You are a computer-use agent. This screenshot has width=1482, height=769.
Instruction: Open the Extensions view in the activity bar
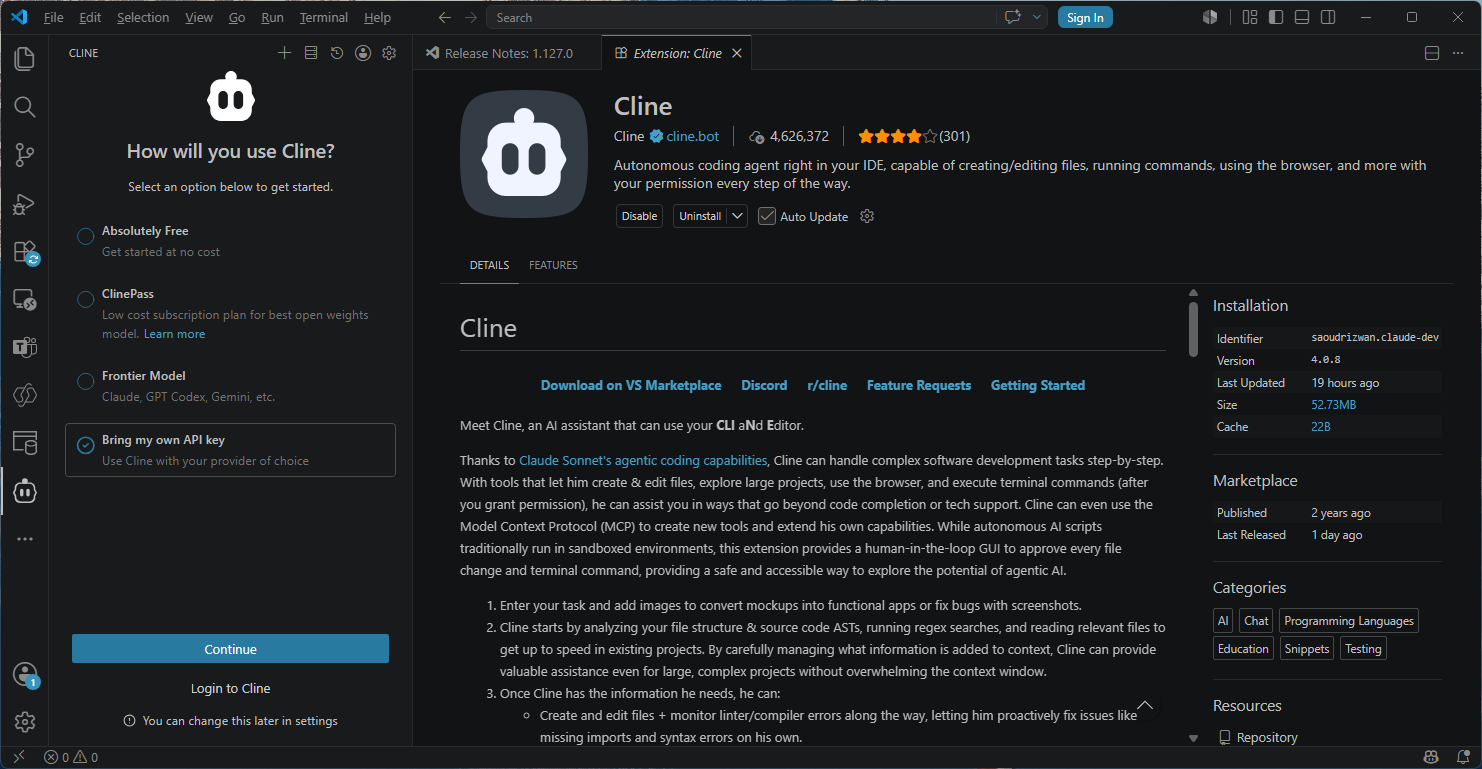[25, 252]
